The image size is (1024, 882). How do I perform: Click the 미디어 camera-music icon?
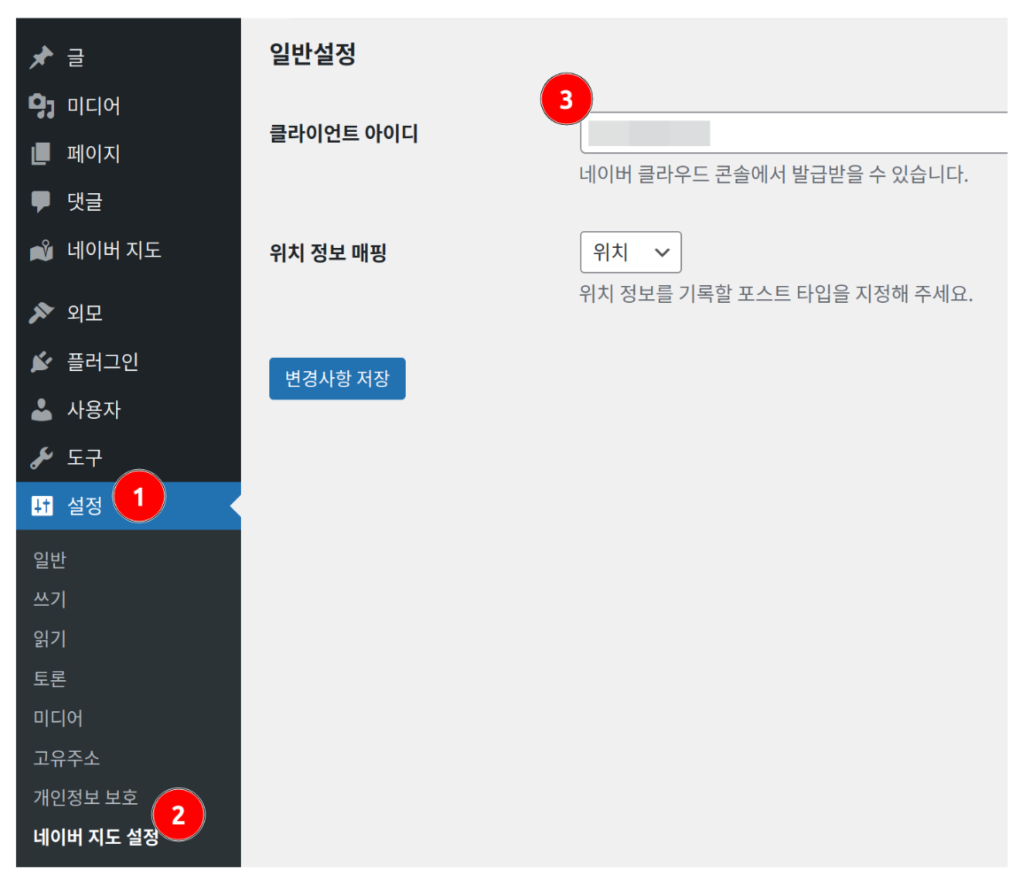click(x=41, y=106)
